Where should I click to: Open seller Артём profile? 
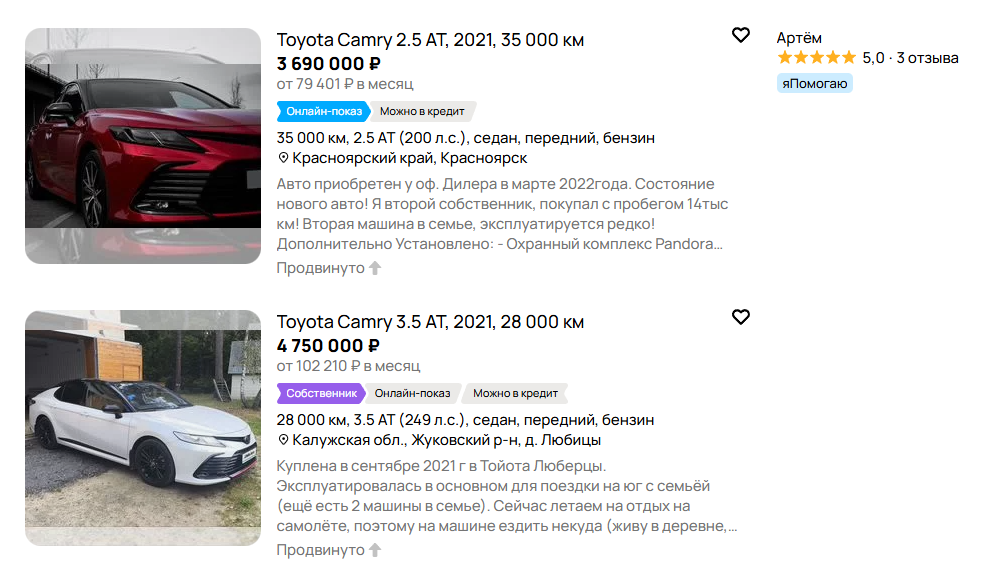coord(798,38)
